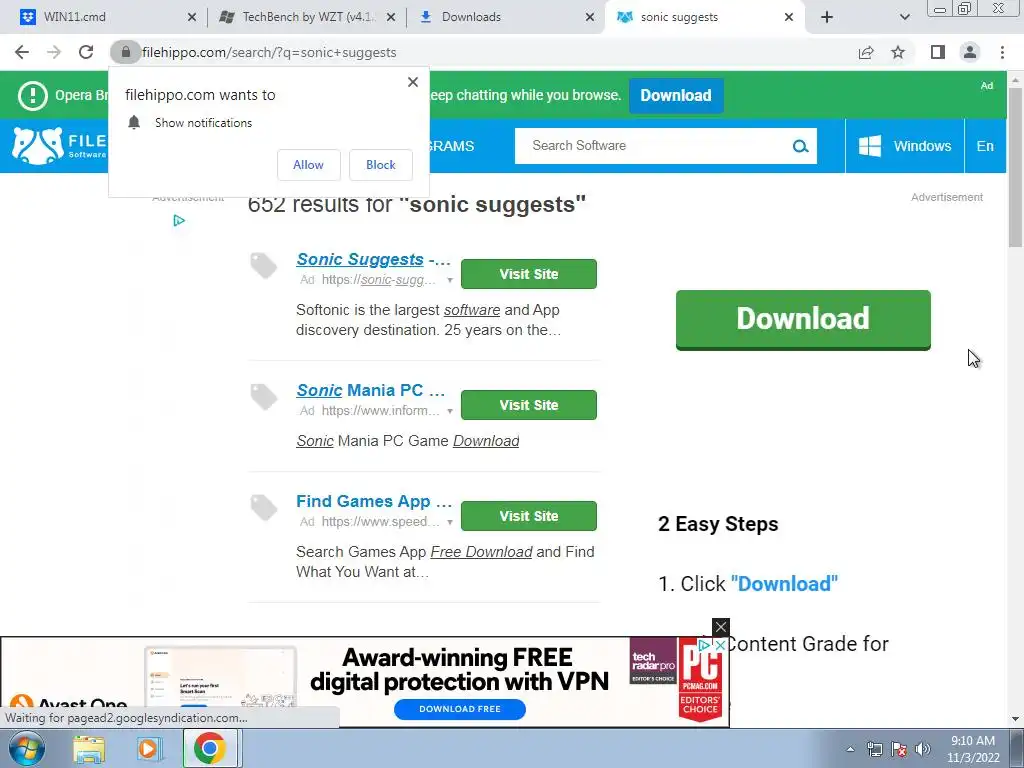Image resolution: width=1024 pixels, height=768 pixels.
Task: Open Action Center flag icon
Action: coord(899,749)
